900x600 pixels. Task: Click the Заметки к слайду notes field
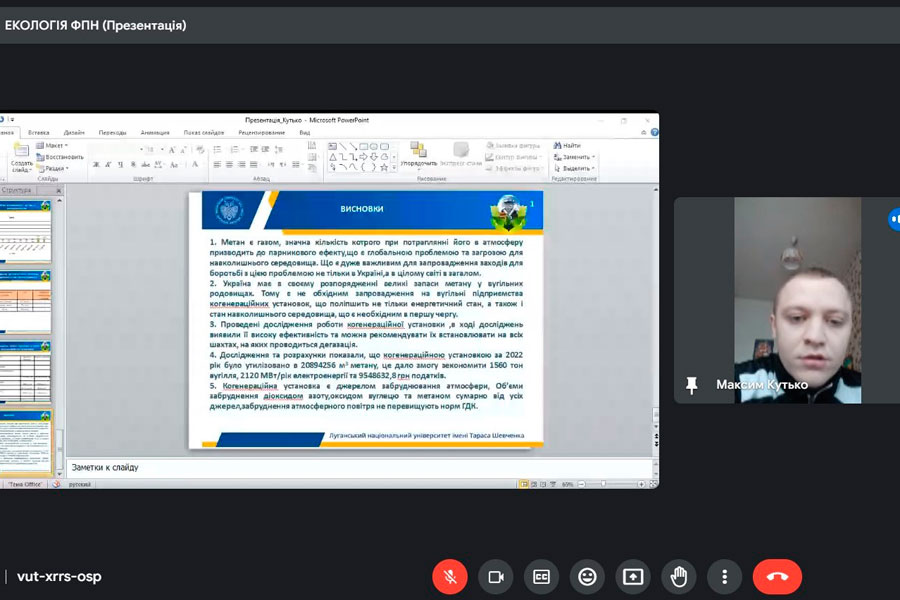click(x=300, y=467)
